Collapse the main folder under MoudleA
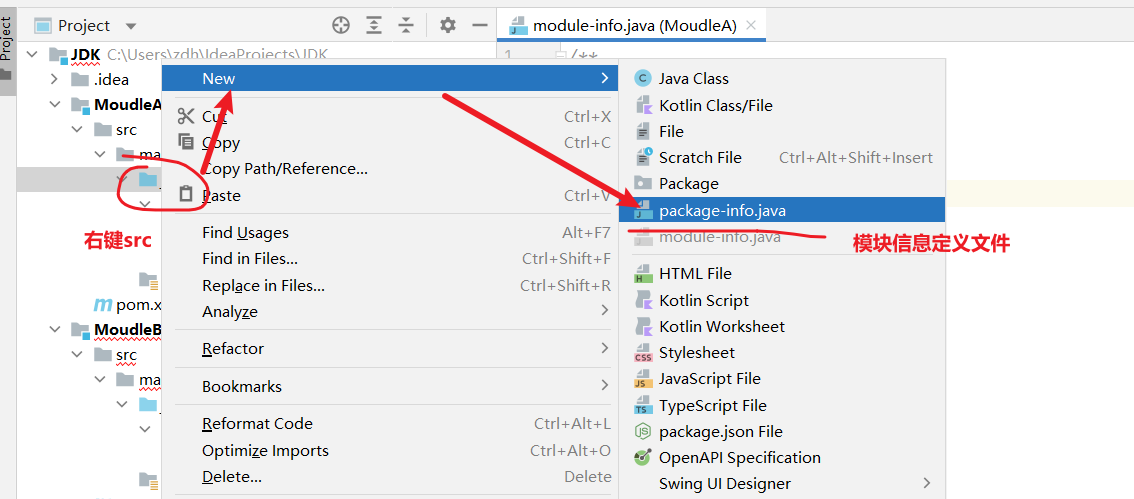Viewport: 1134px width, 499px height. pyautogui.click(x=100, y=155)
